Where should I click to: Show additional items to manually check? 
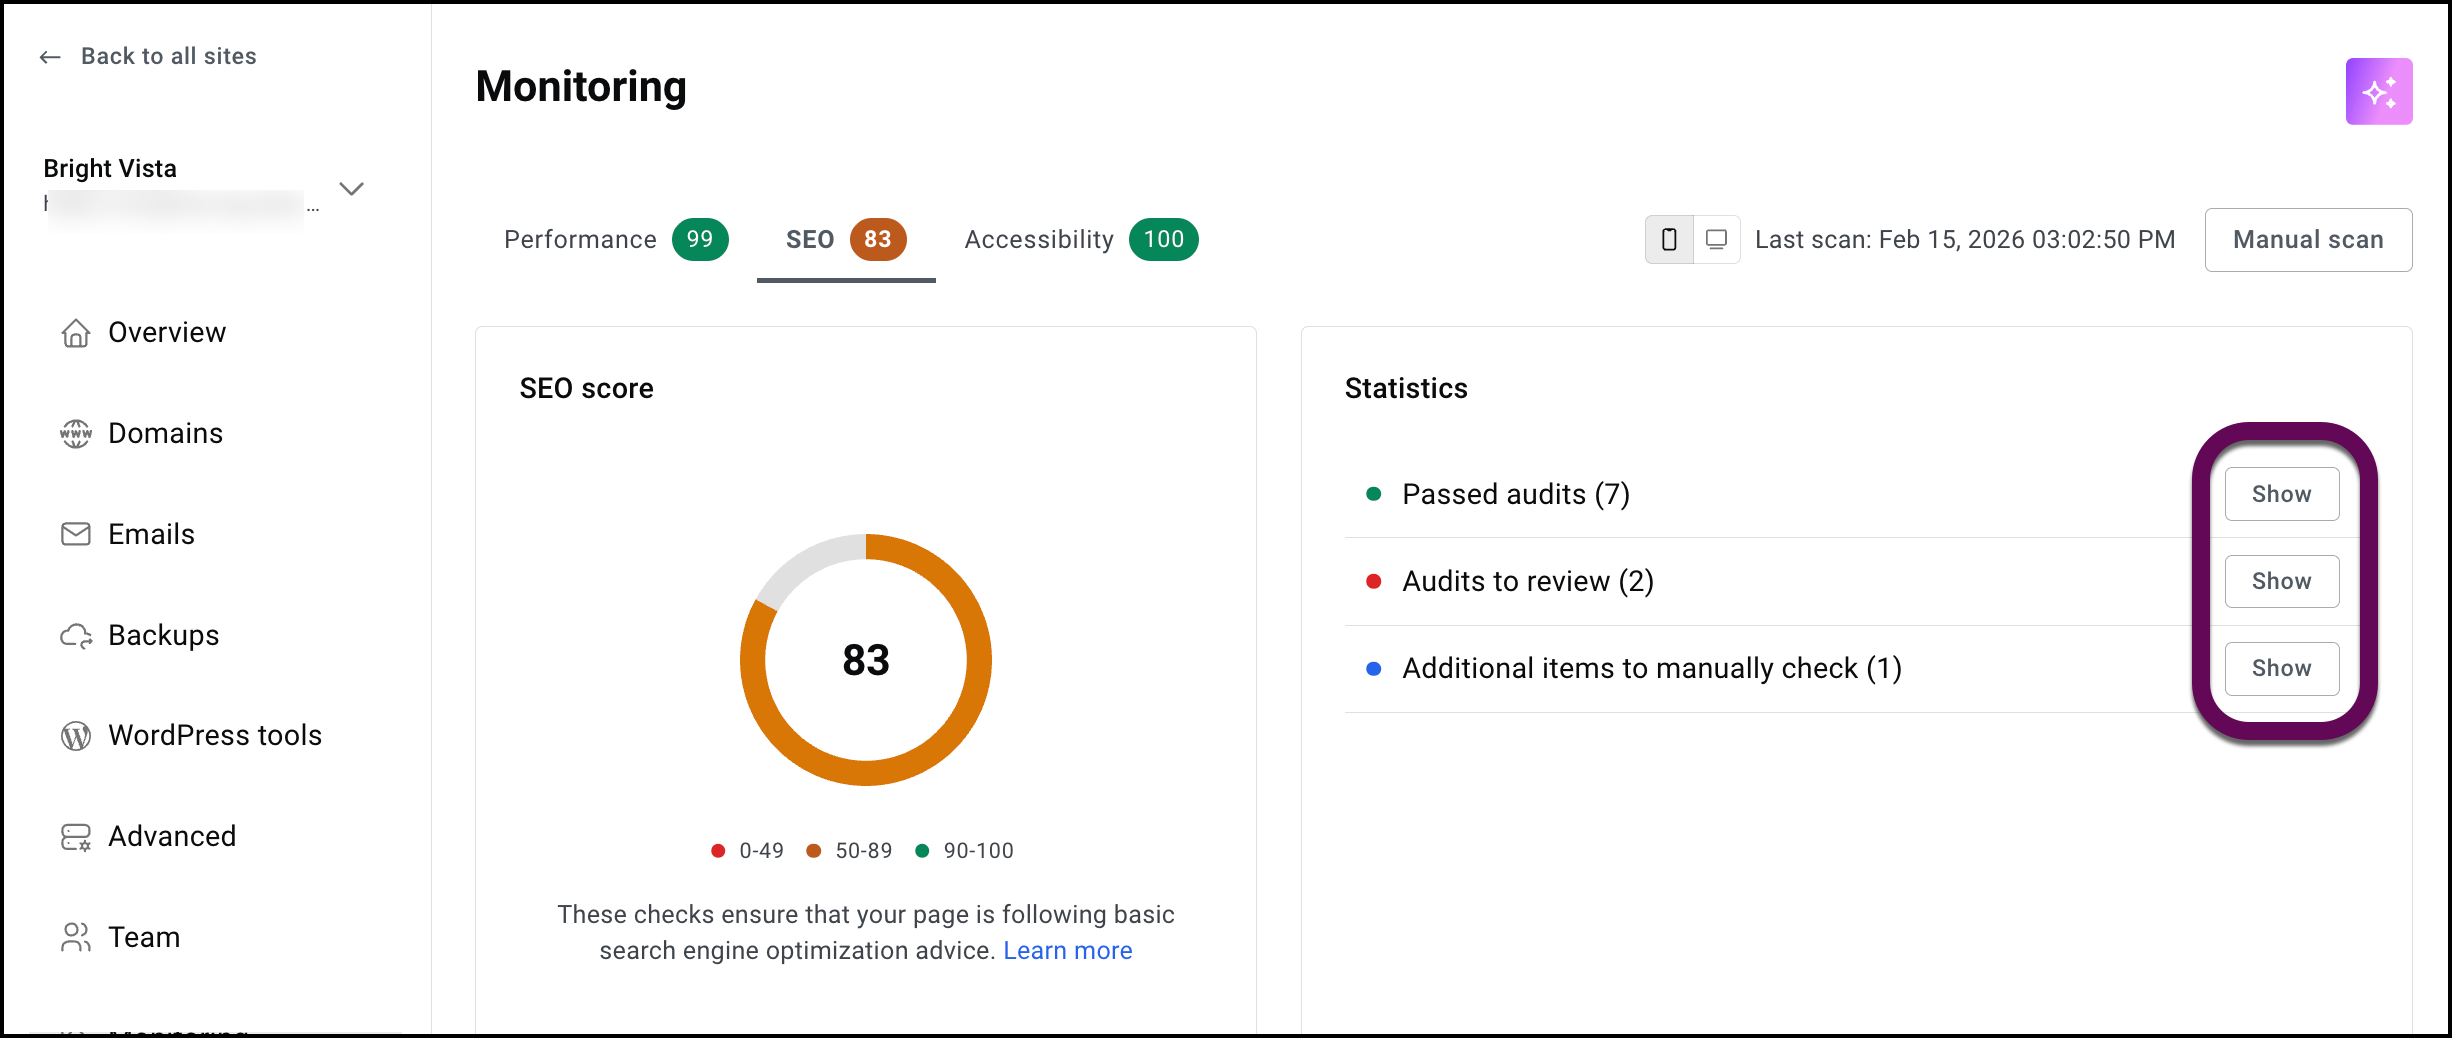(x=2281, y=668)
